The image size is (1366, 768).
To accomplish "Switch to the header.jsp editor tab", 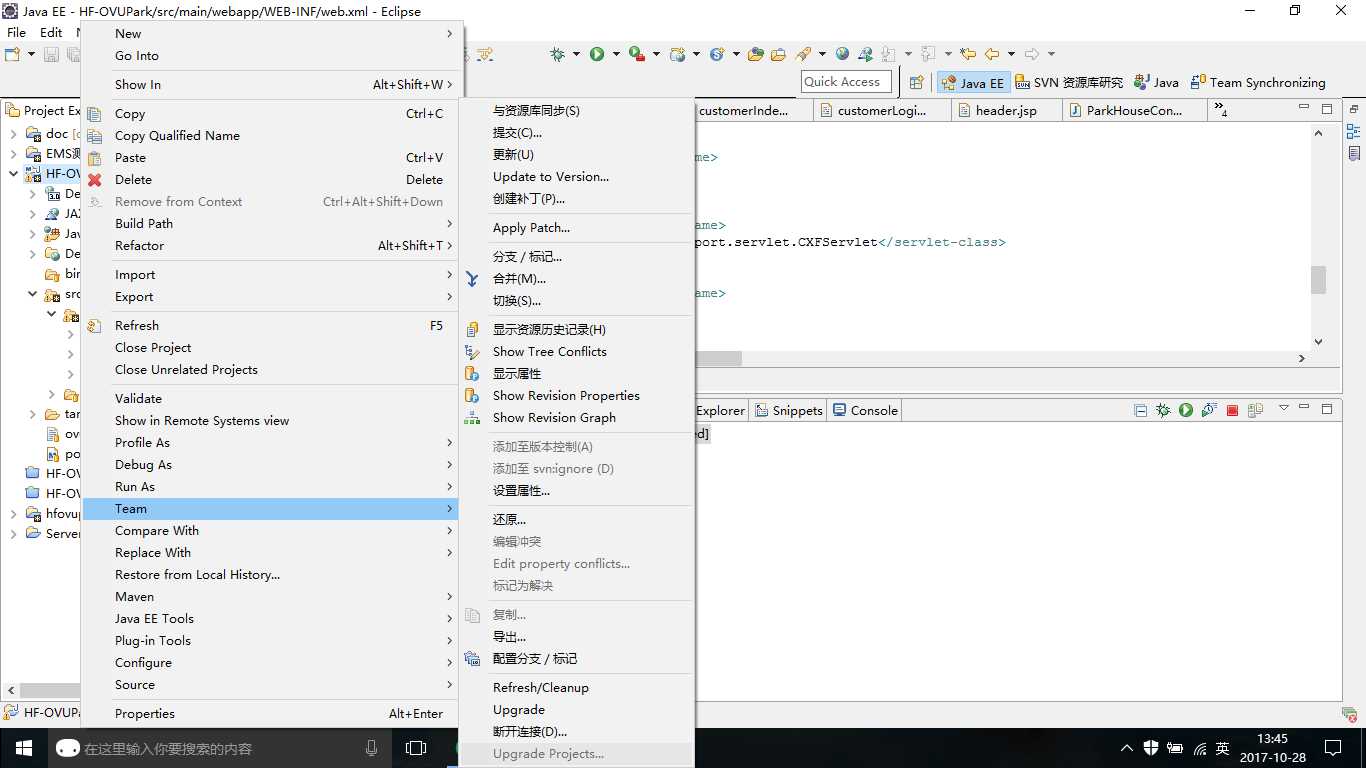I will (x=1005, y=111).
